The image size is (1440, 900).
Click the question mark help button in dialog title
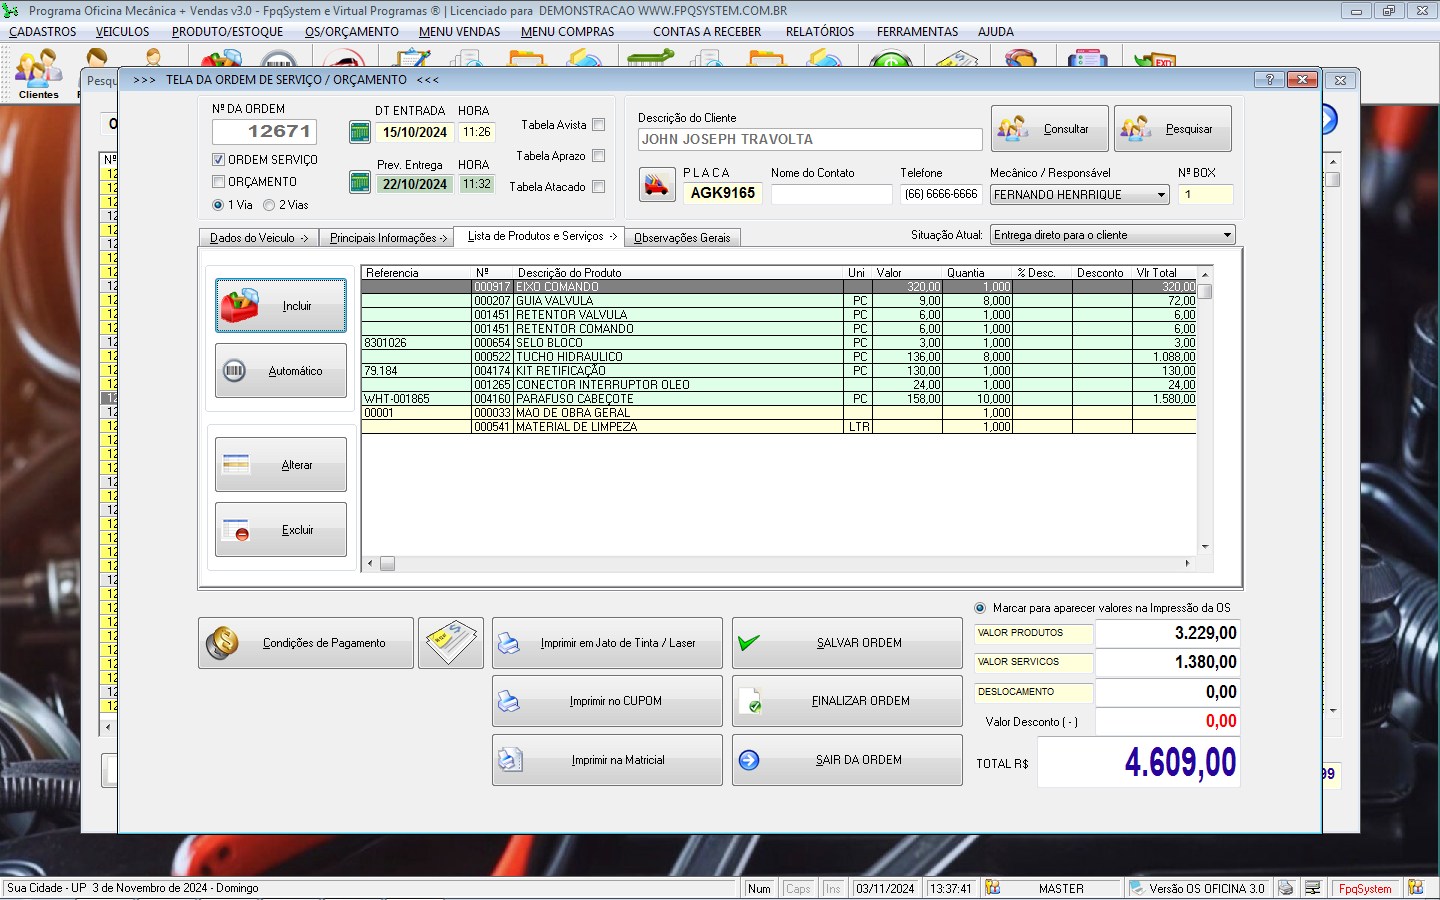(x=1269, y=80)
